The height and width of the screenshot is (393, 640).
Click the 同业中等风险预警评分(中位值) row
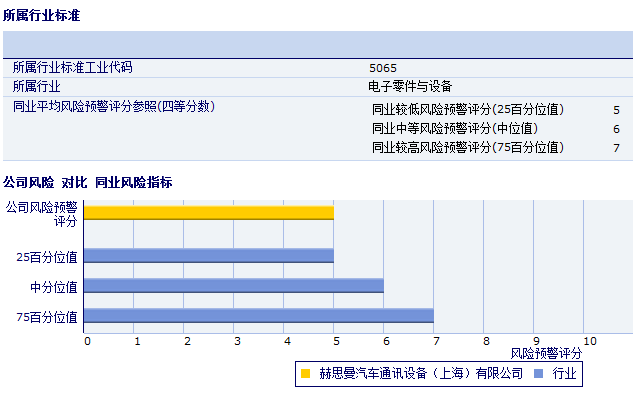[x=496, y=129]
